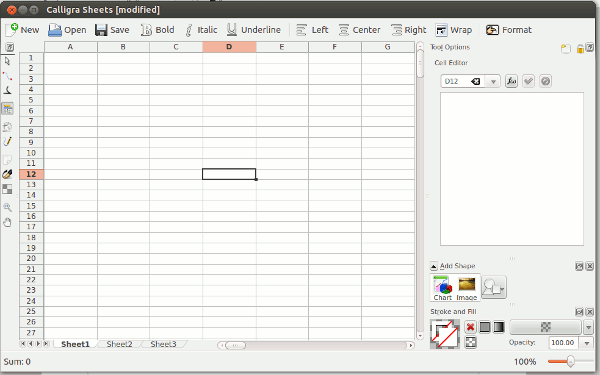Open the cell reference dropdown arrow
This screenshot has width=600, height=375.
(493, 82)
